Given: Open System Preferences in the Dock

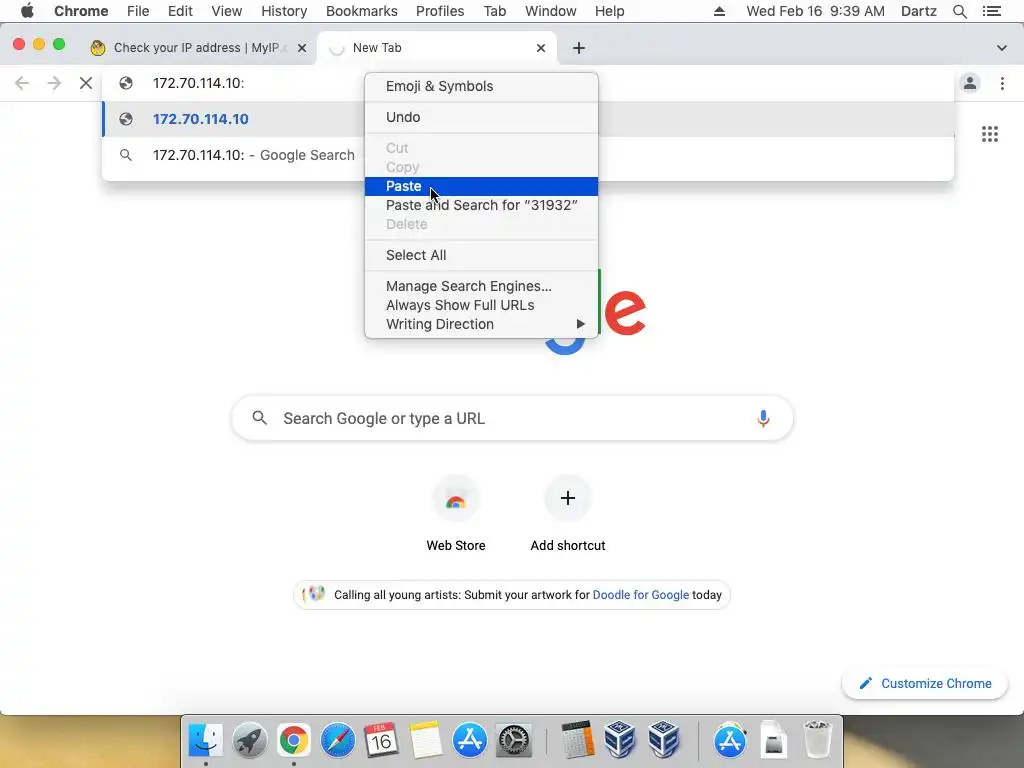Looking at the screenshot, I should [x=514, y=741].
